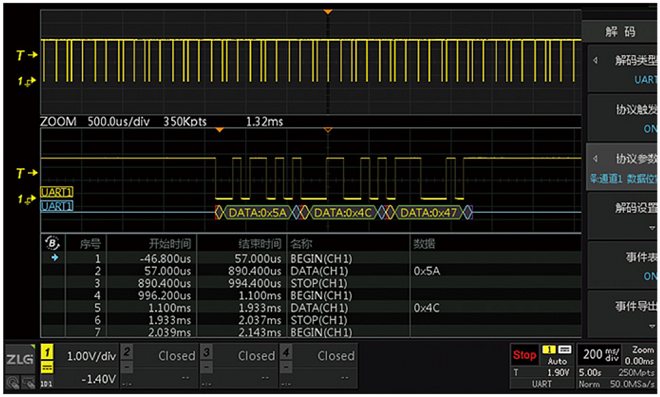
Task: Click the 名称 column header
Action: point(301,244)
